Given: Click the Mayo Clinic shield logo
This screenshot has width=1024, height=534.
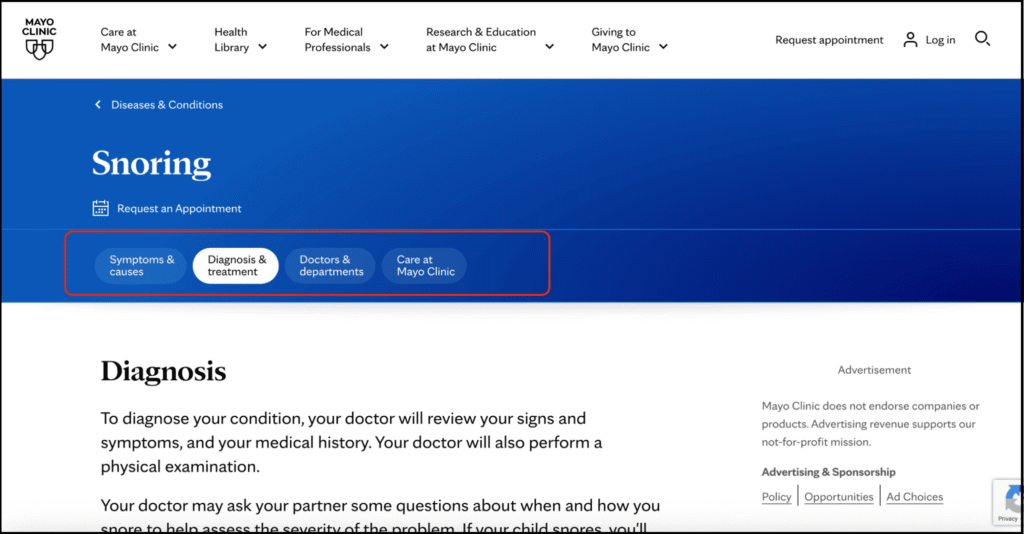Looking at the screenshot, I should pyautogui.click(x=39, y=39).
